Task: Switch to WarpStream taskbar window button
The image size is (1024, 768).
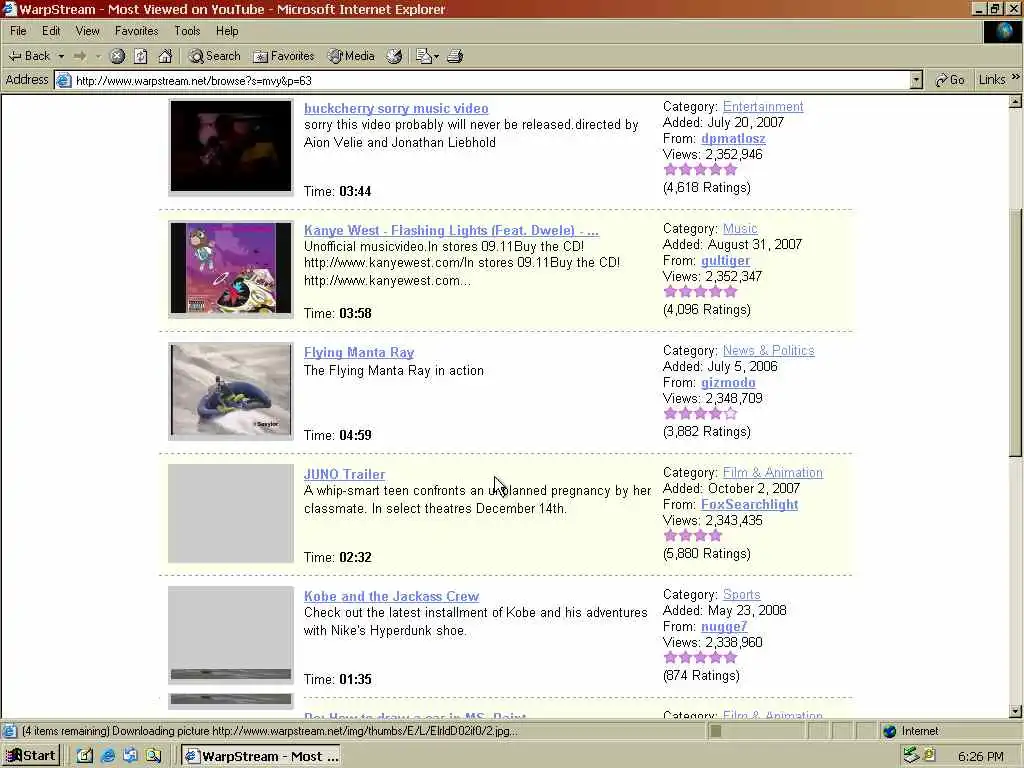Action: click(261, 756)
